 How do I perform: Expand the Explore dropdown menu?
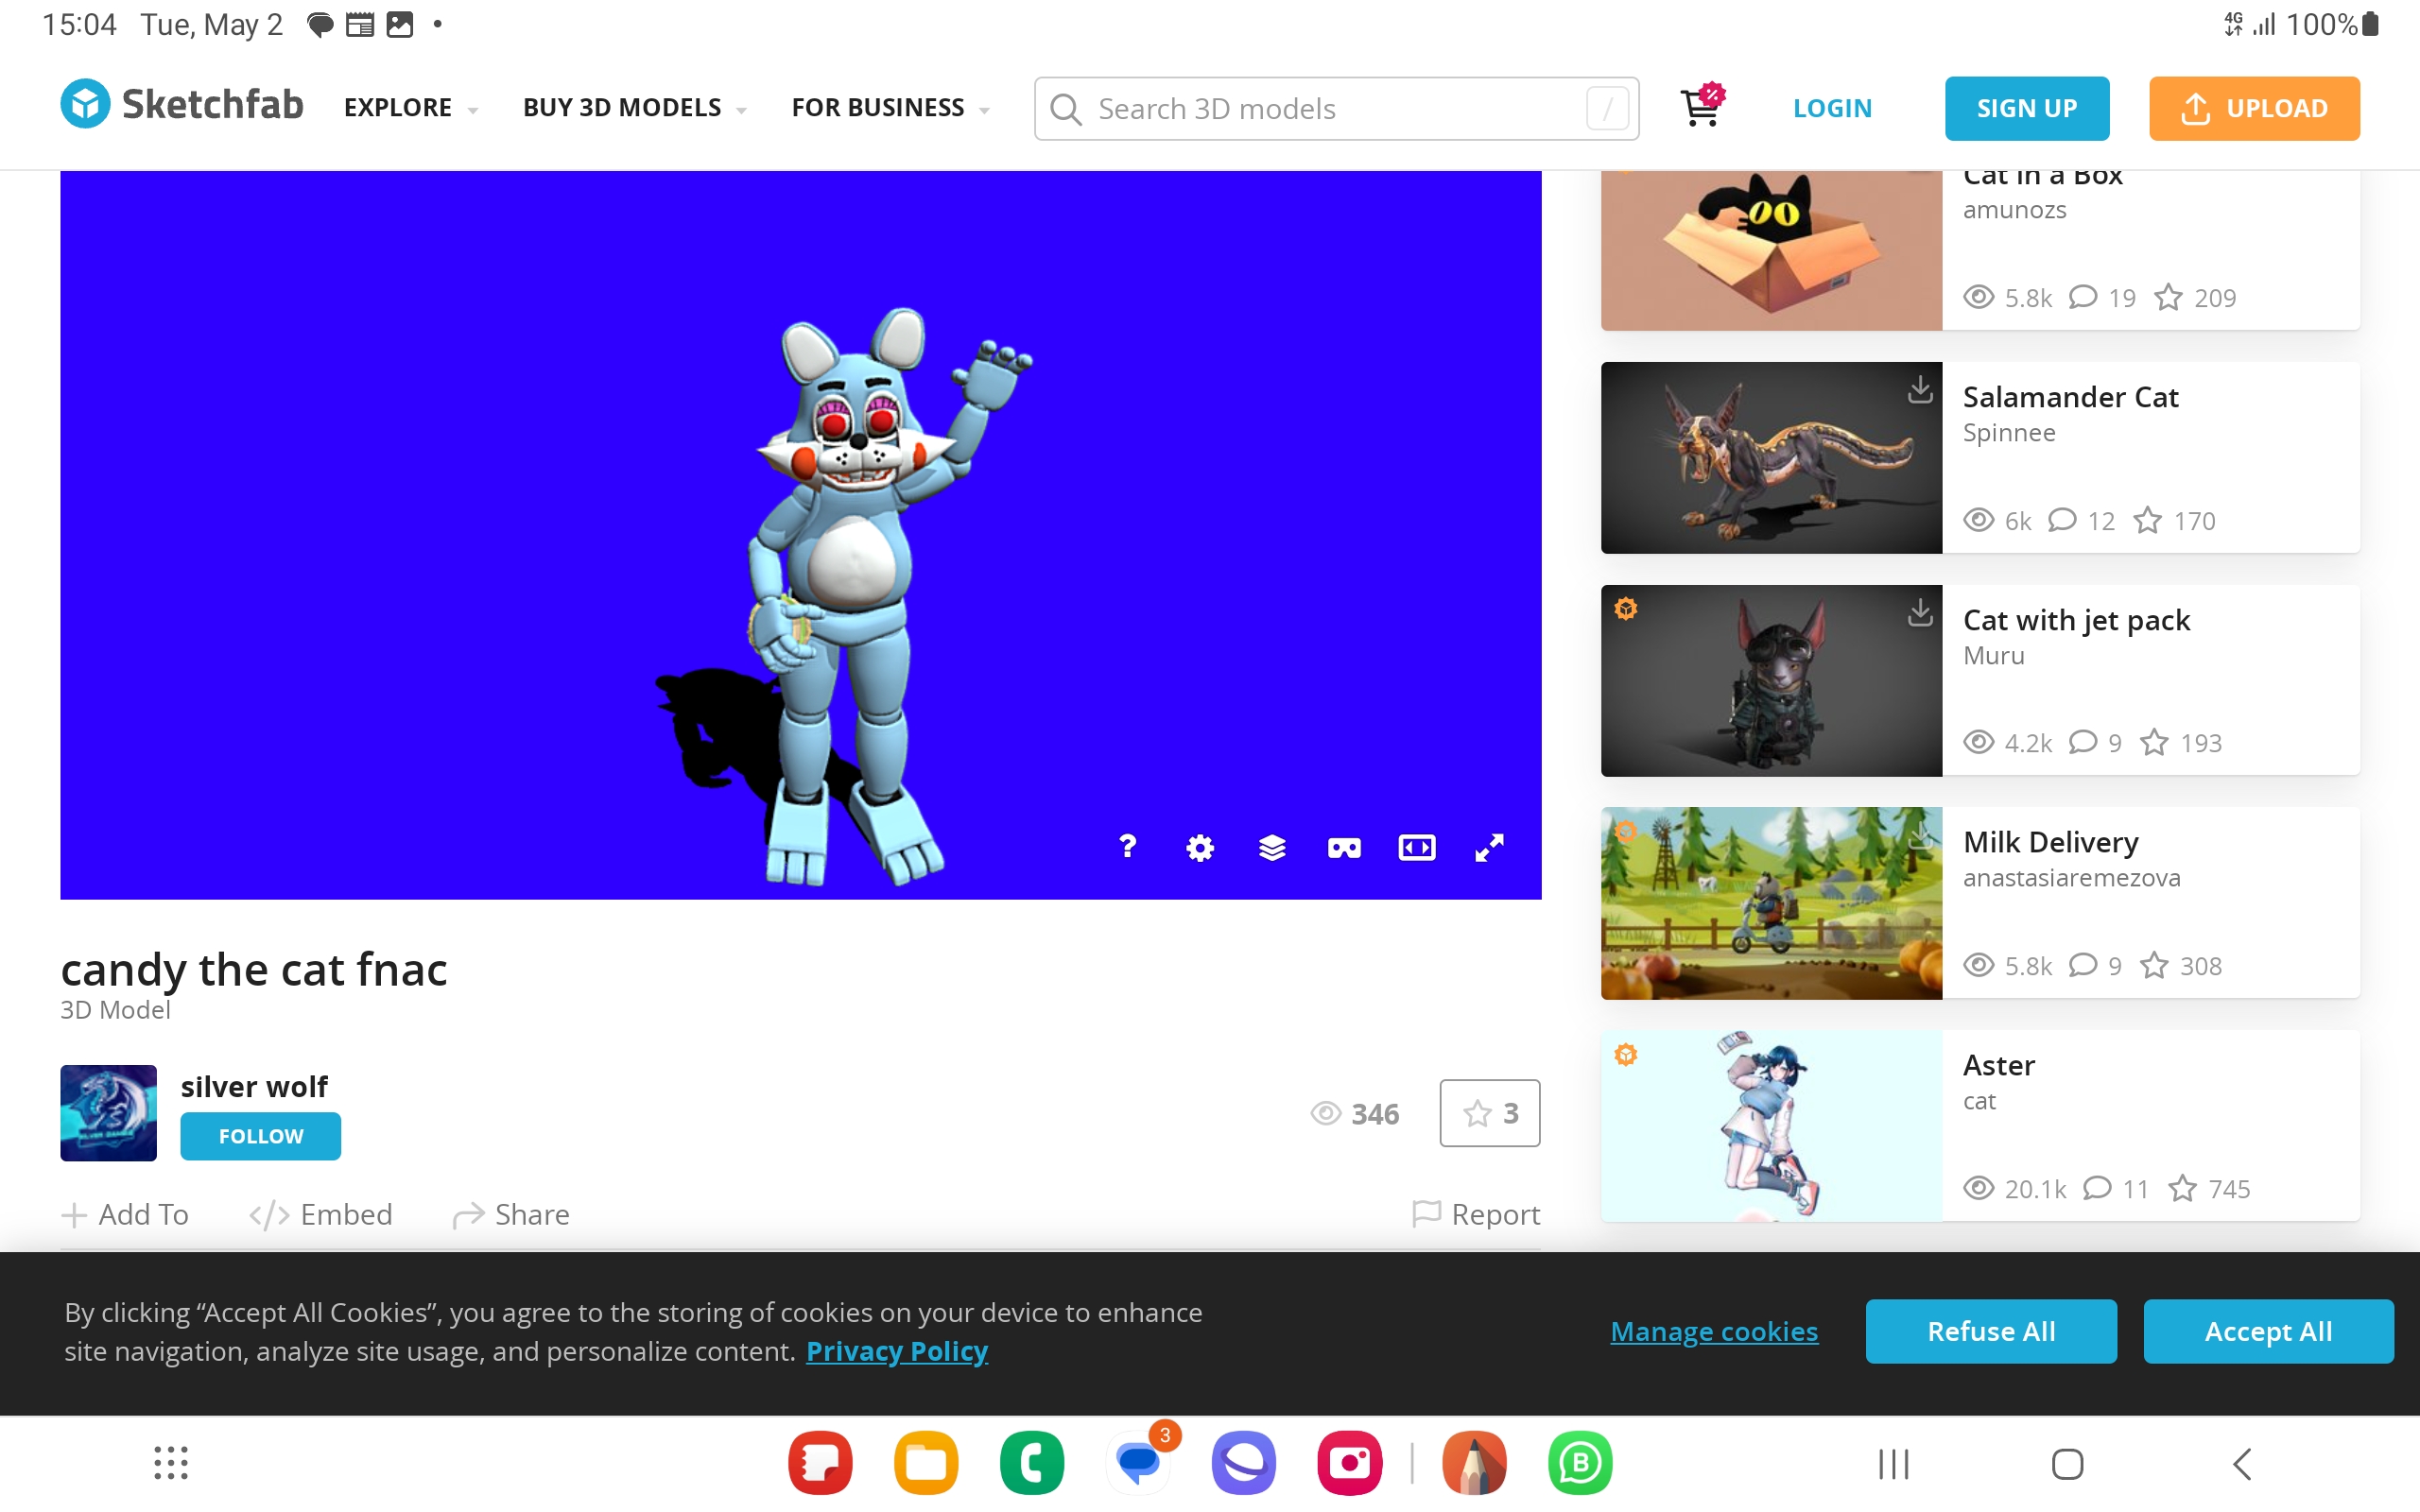(410, 108)
